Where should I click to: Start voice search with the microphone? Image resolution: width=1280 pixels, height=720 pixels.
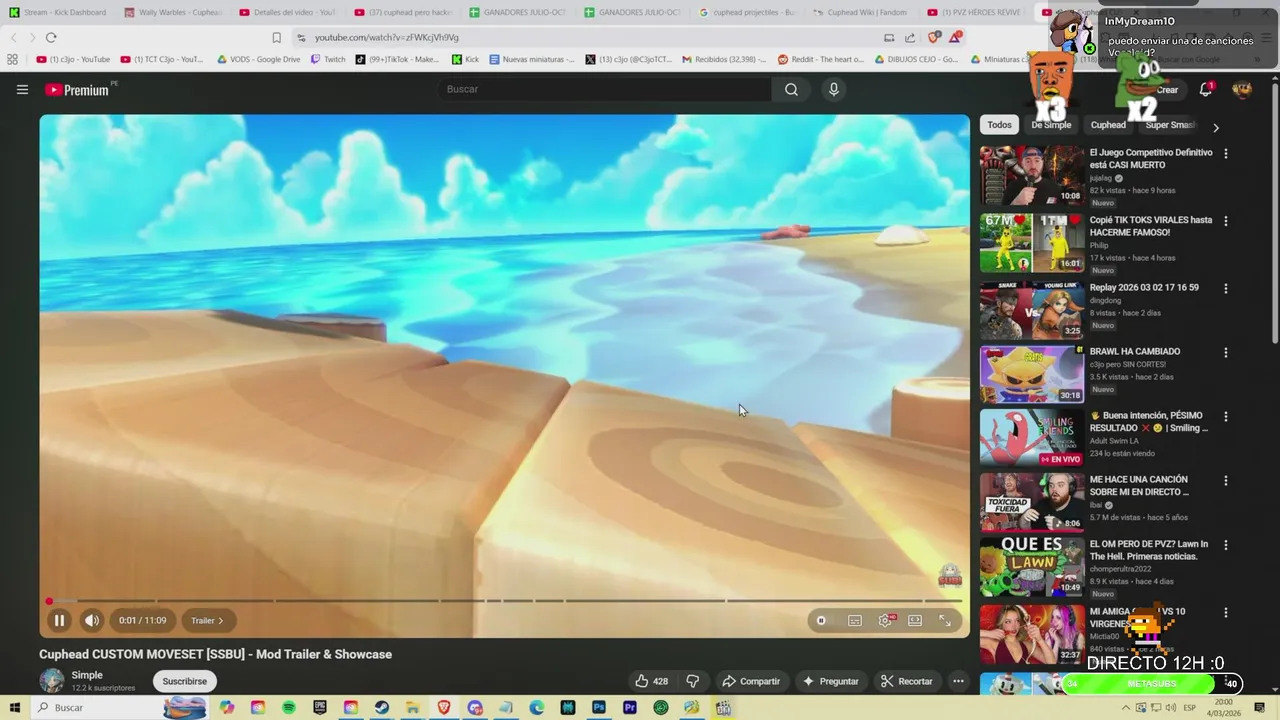click(834, 90)
